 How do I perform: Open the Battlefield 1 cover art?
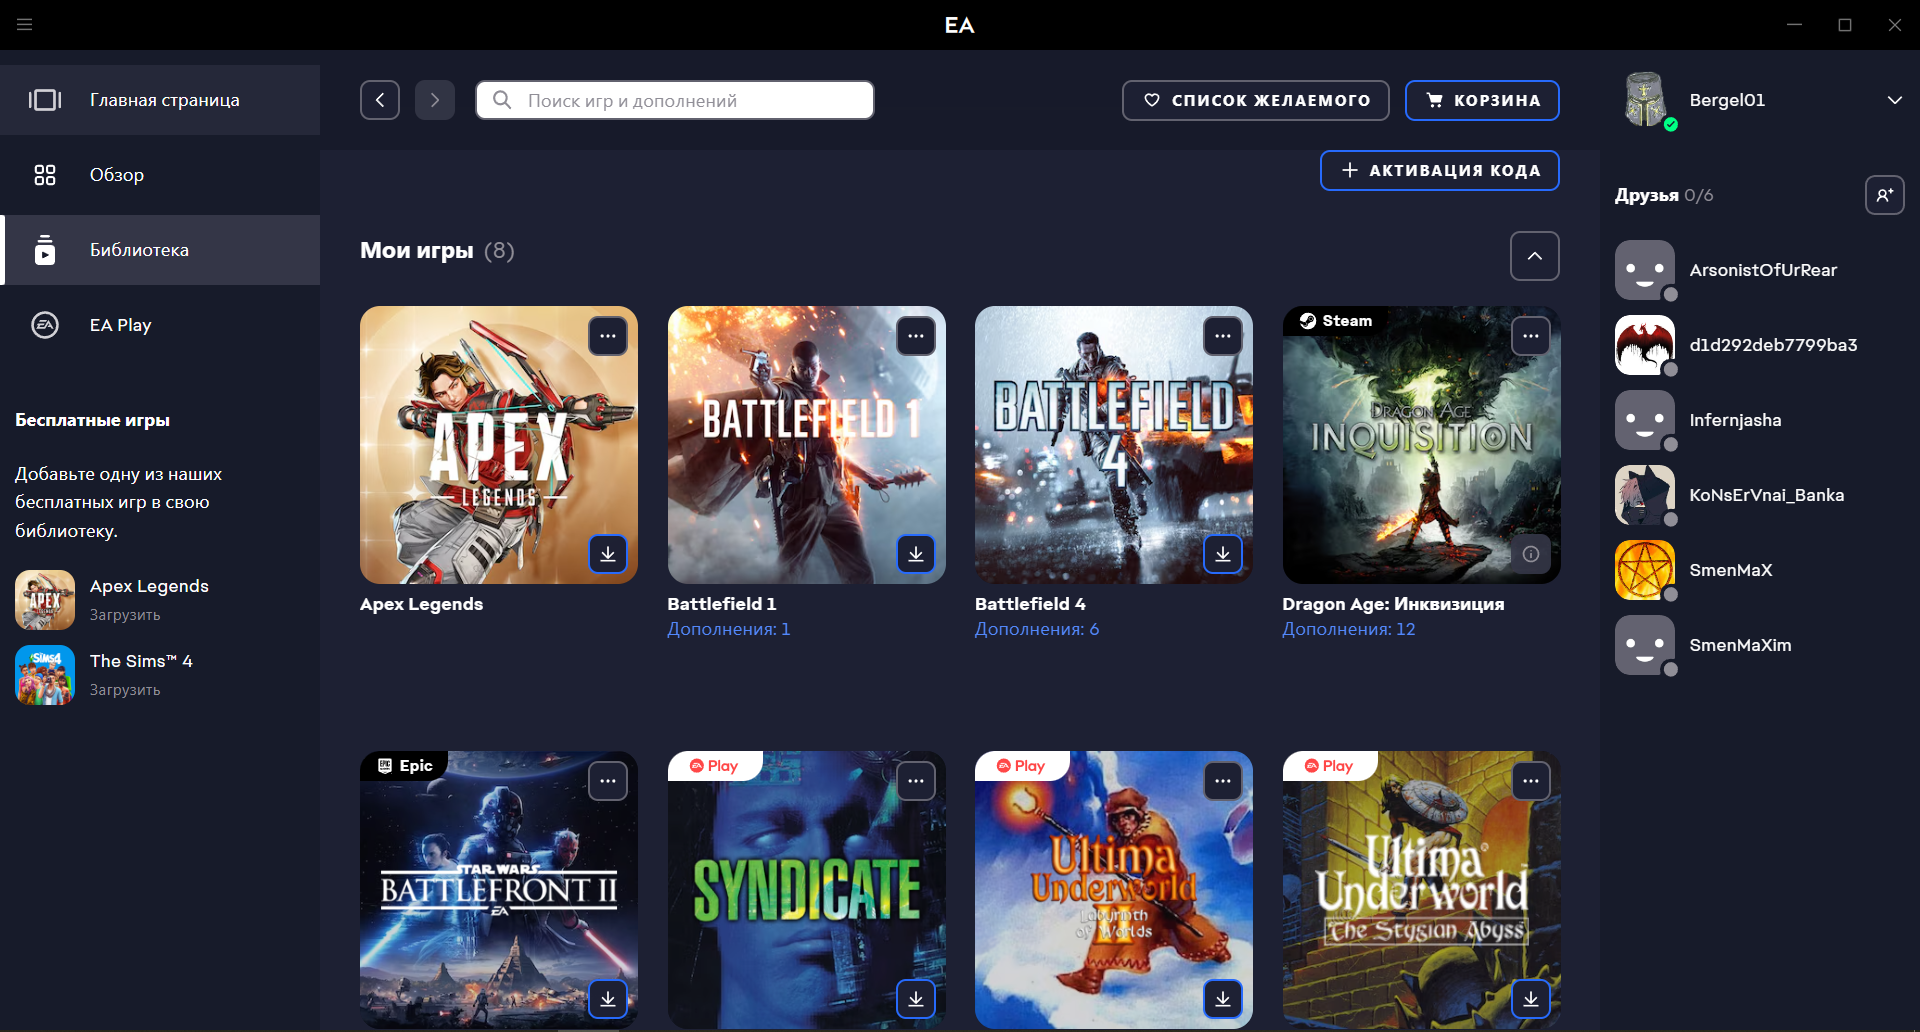tap(807, 445)
